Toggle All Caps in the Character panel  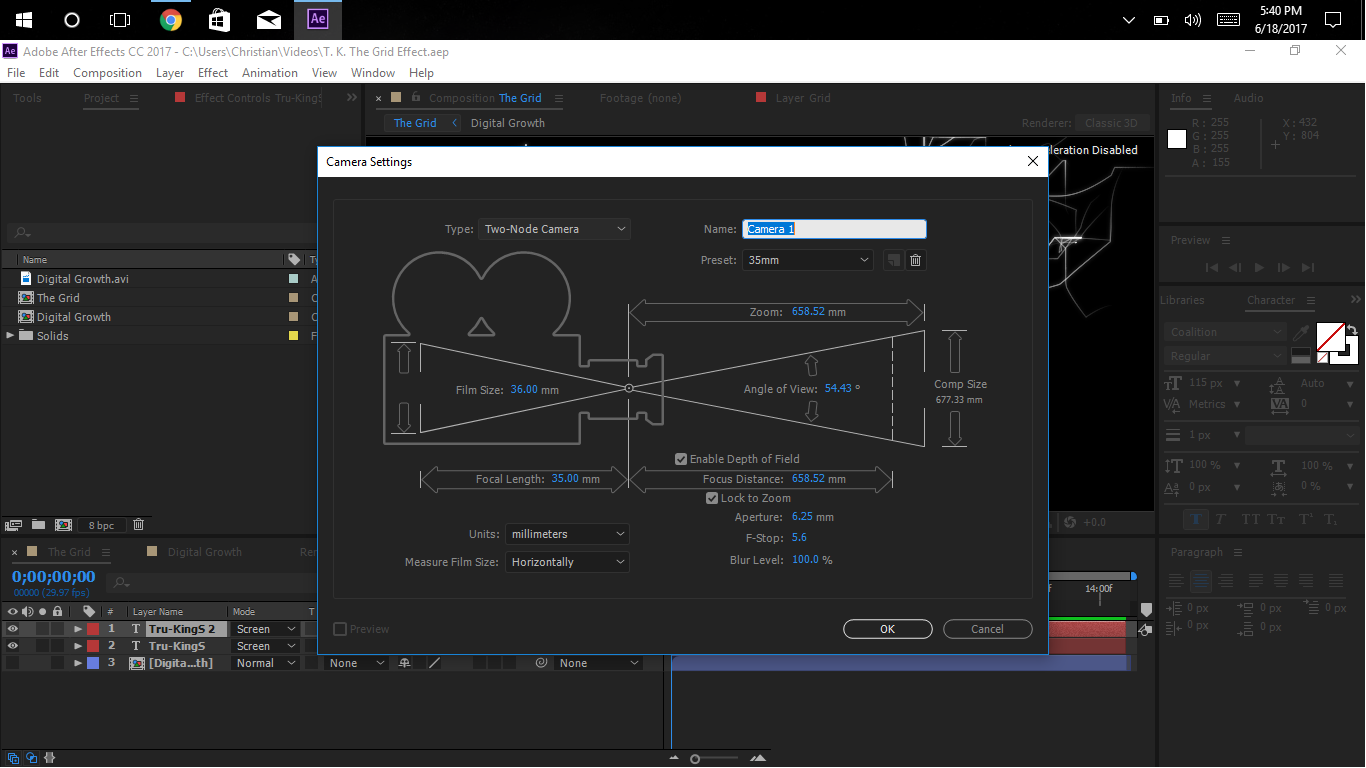(x=1250, y=520)
